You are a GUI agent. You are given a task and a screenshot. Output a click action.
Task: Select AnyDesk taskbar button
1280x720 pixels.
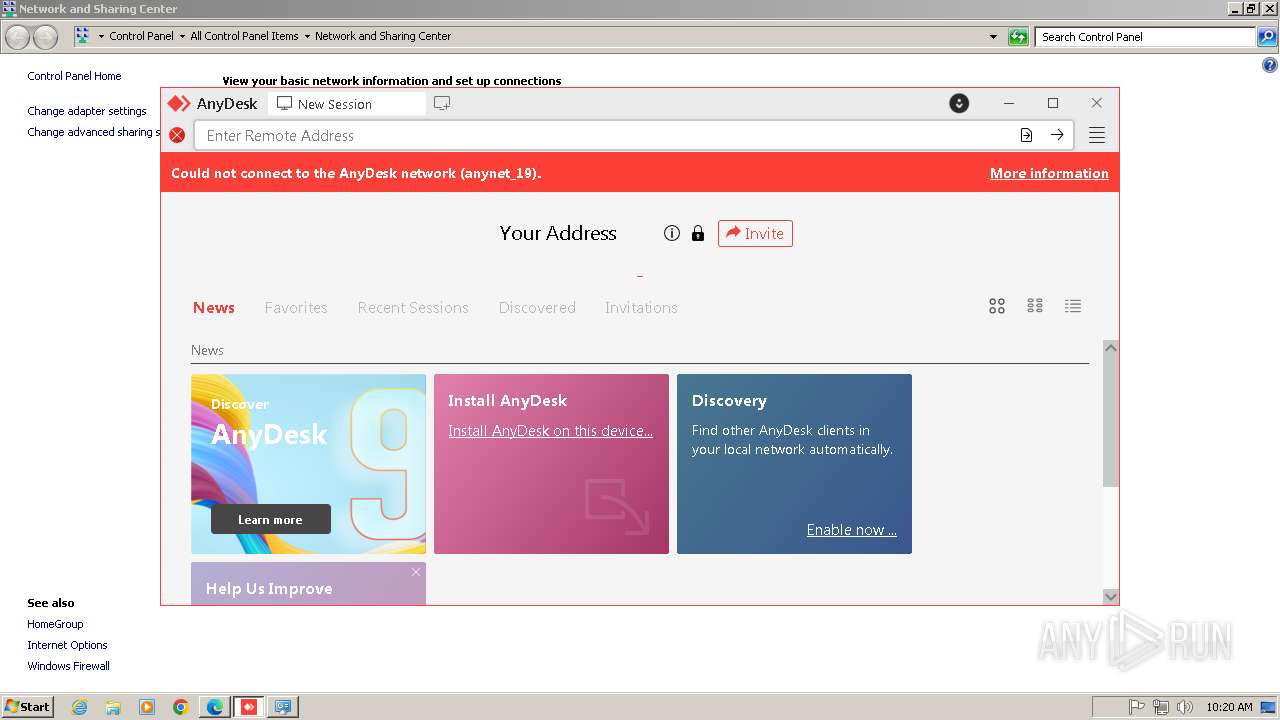249,707
